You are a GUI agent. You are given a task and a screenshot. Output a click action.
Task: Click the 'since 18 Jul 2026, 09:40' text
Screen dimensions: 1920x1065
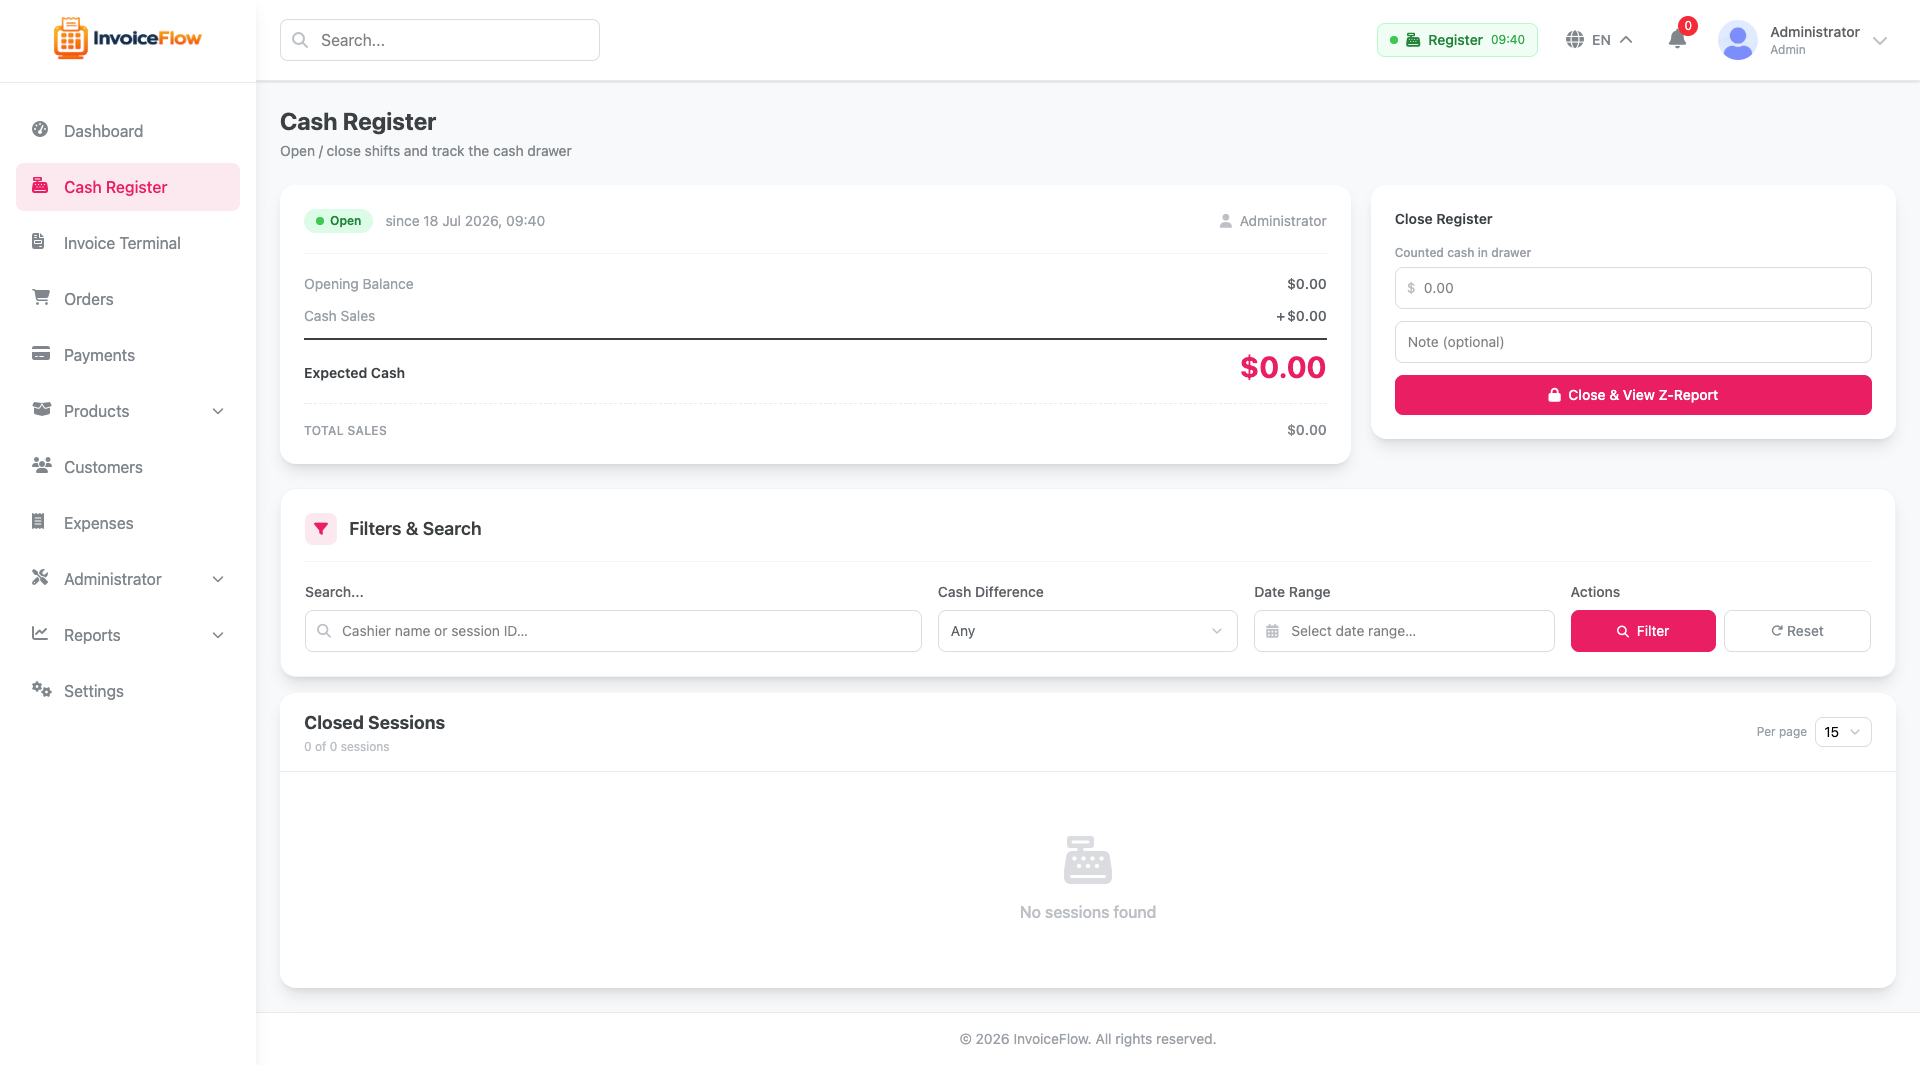(x=465, y=221)
